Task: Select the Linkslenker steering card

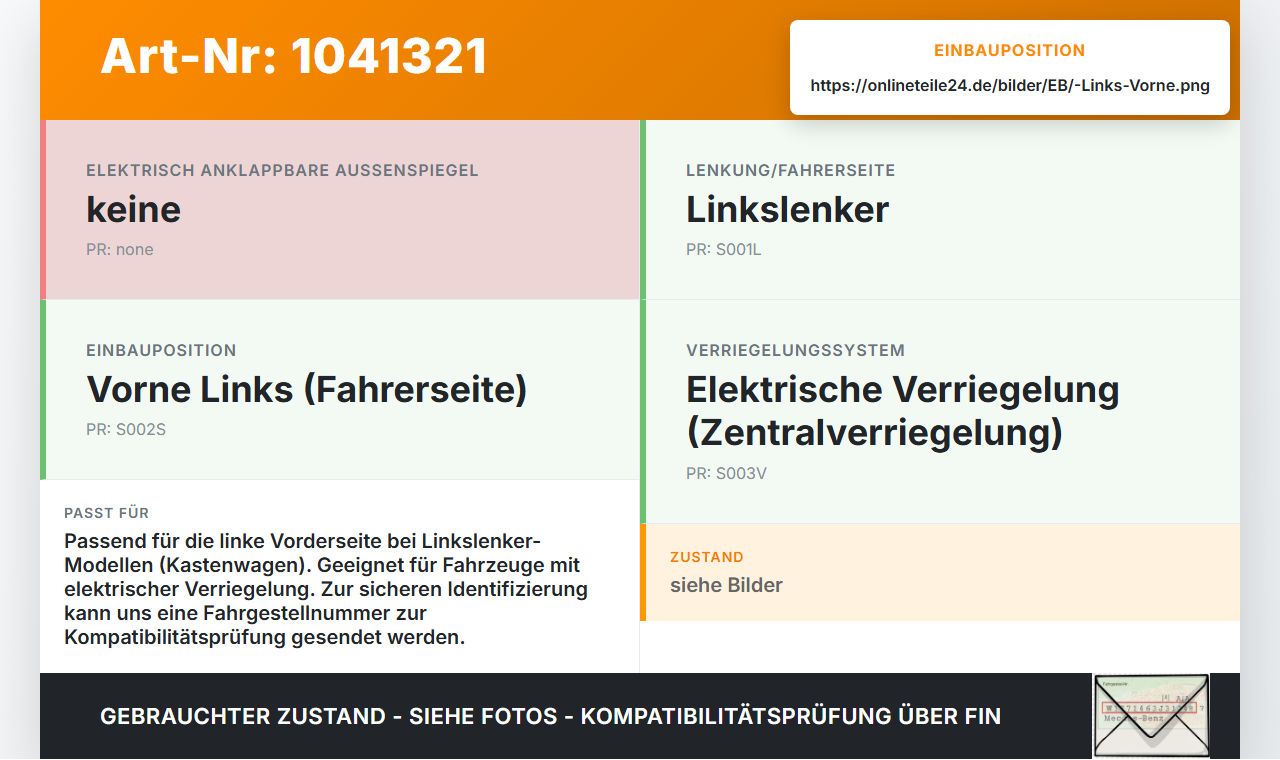Action: point(940,210)
